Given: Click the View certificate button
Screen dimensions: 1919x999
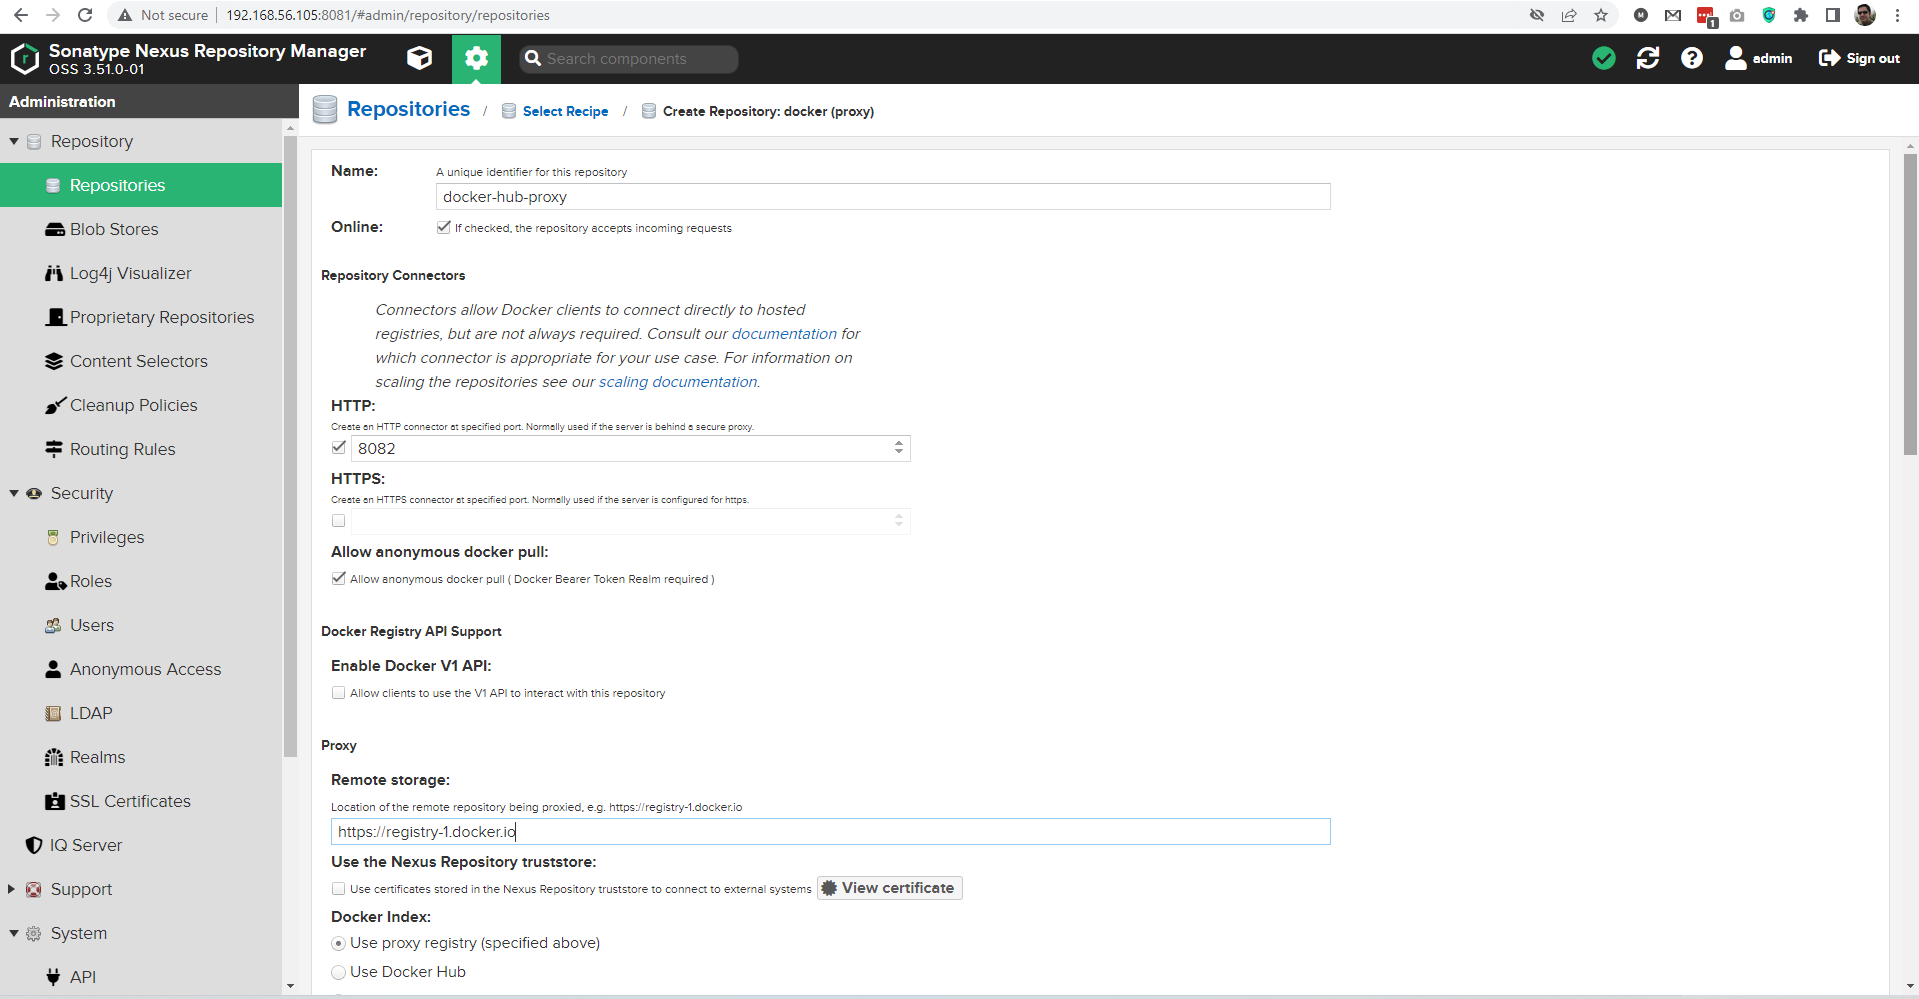Looking at the screenshot, I should click(889, 888).
